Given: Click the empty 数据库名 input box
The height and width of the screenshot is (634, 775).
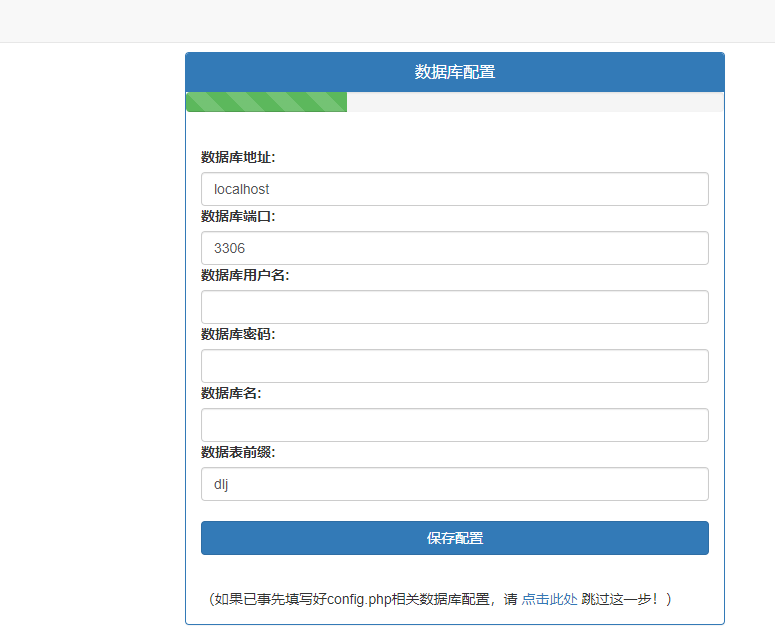Looking at the screenshot, I should point(455,425).
